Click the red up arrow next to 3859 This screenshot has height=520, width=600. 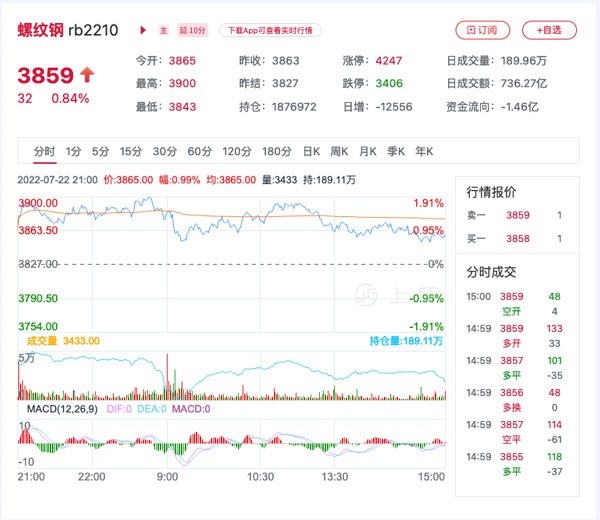87,74
